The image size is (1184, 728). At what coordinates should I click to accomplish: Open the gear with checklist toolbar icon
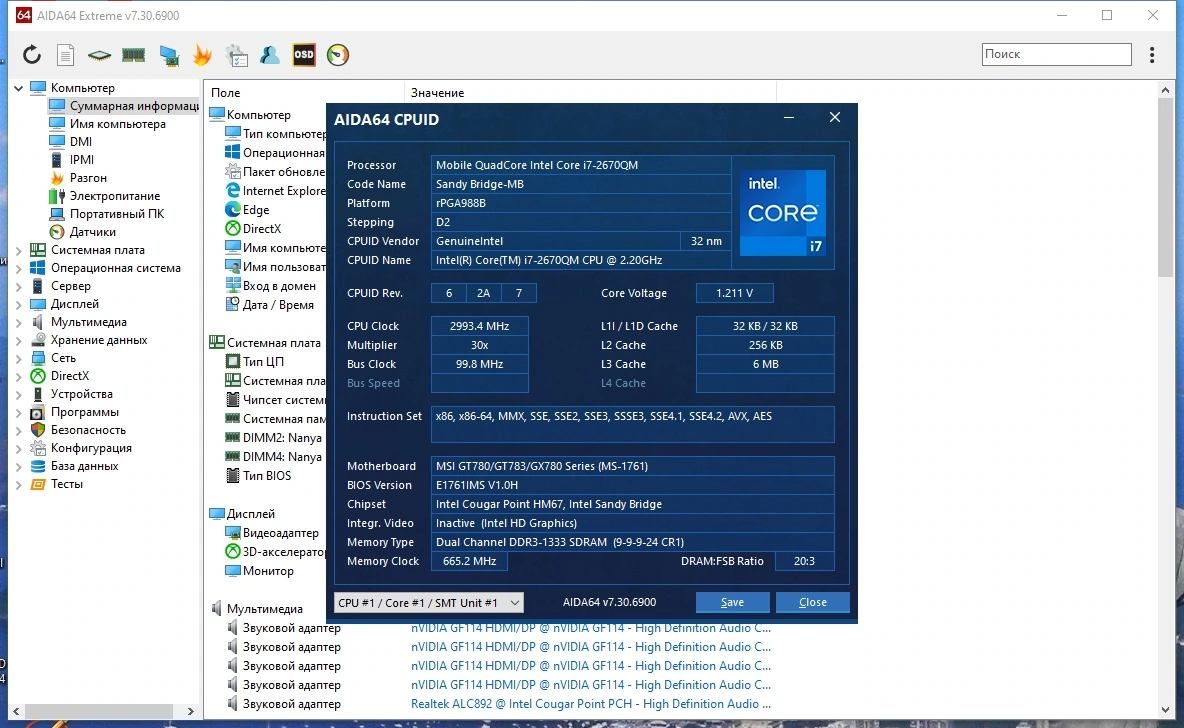[236, 55]
